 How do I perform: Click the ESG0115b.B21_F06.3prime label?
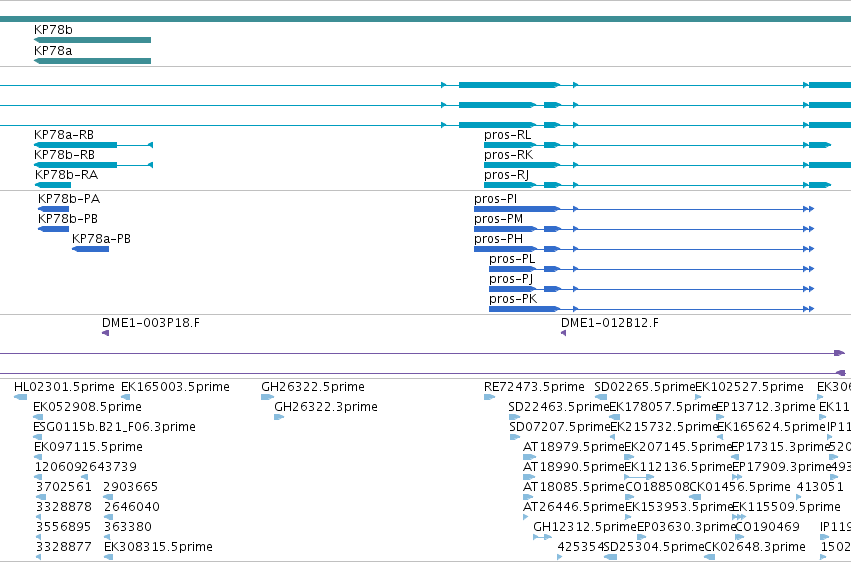[x=115, y=427]
